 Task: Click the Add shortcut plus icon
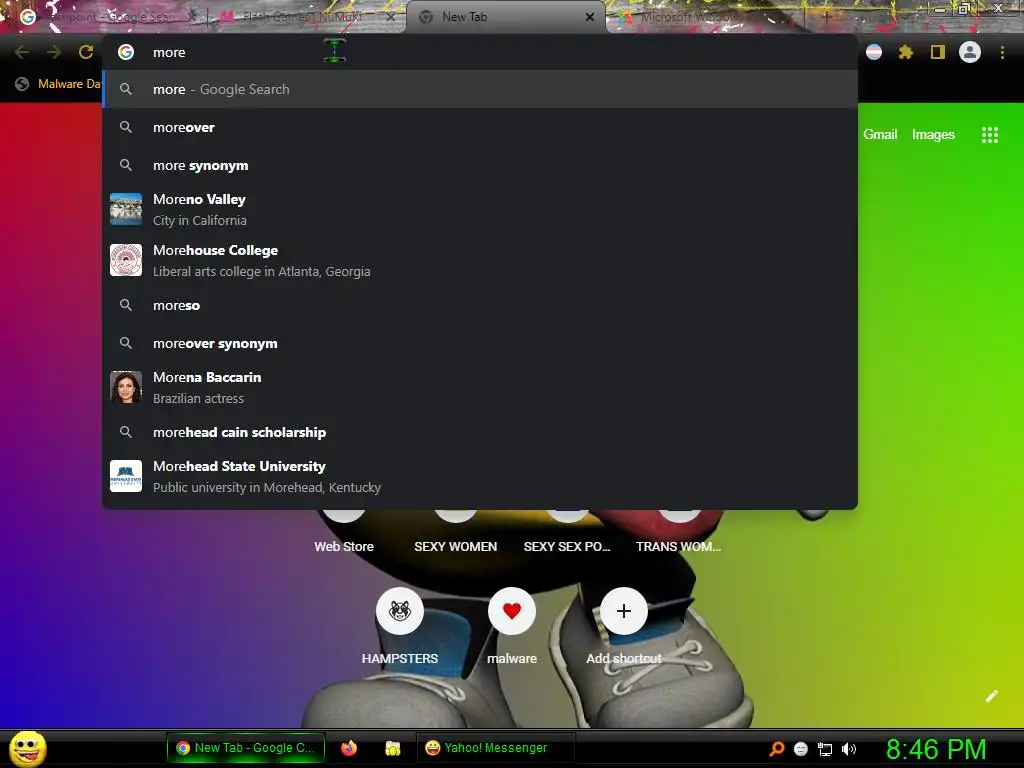coord(624,611)
